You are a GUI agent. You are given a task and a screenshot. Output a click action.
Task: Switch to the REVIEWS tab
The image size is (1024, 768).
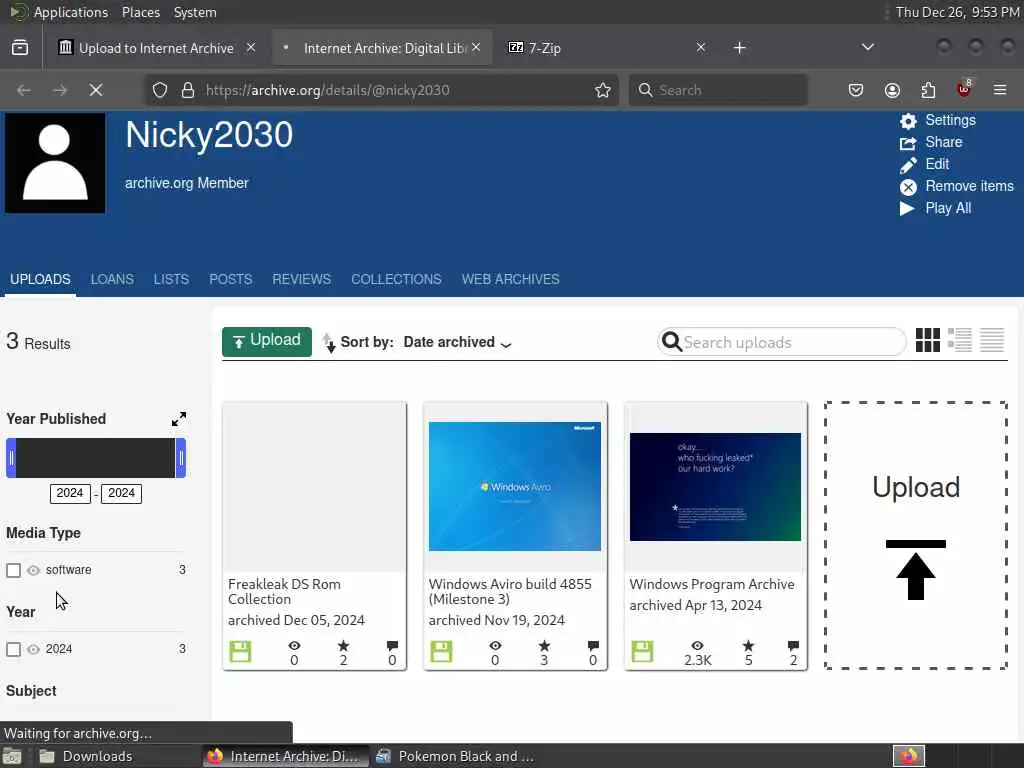click(x=302, y=280)
